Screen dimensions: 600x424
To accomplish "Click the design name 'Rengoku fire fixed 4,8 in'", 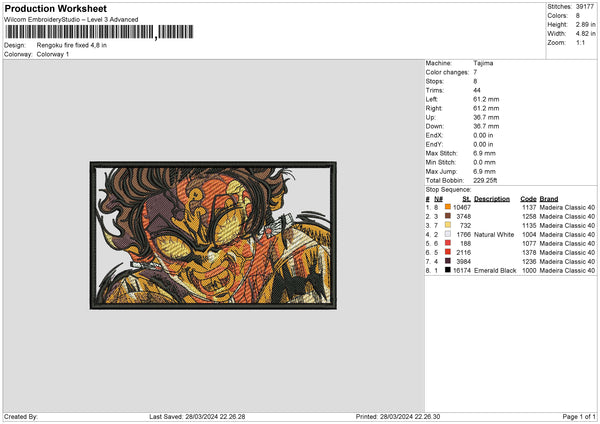I will coord(72,45).
